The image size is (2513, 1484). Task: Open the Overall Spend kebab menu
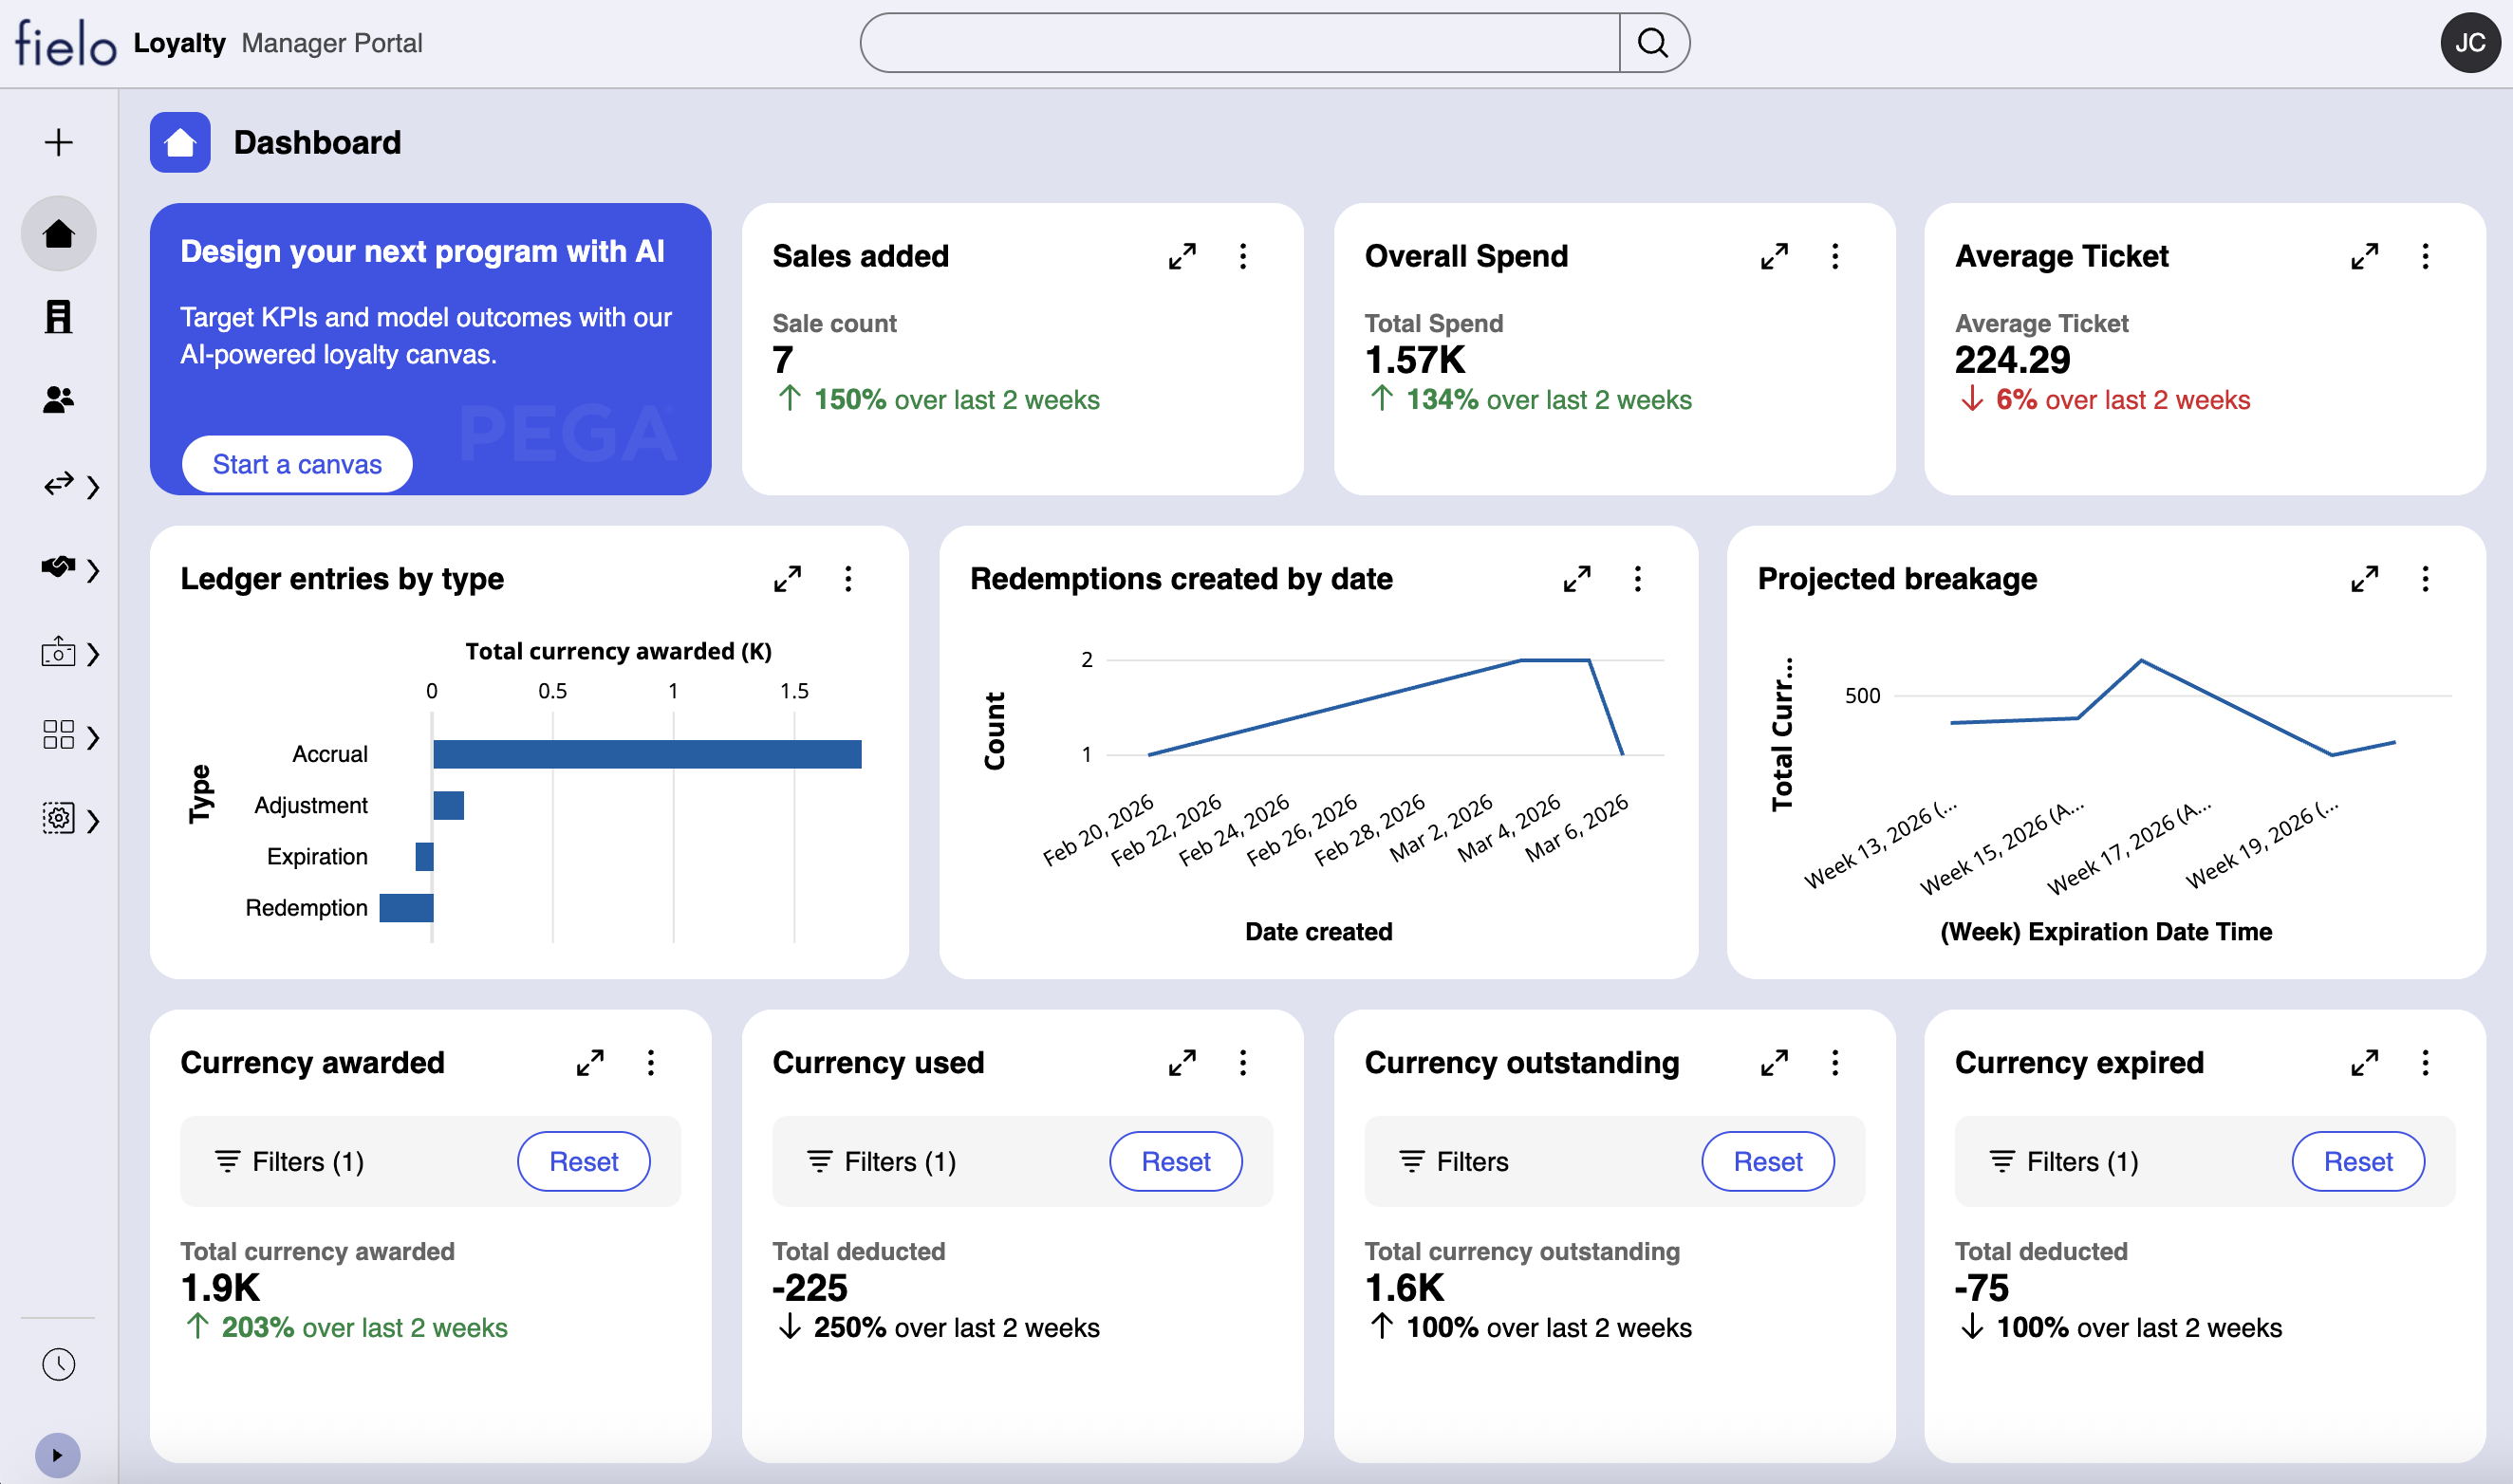click(1835, 256)
